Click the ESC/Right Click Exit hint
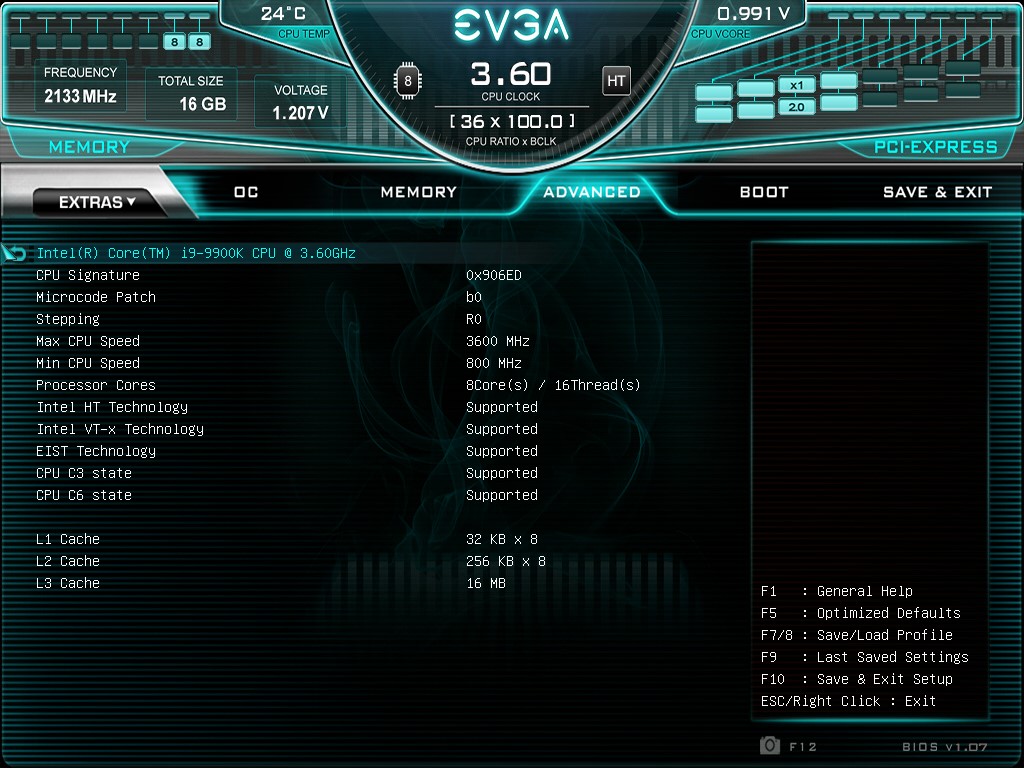The height and width of the screenshot is (768, 1024). [x=848, y=701]
